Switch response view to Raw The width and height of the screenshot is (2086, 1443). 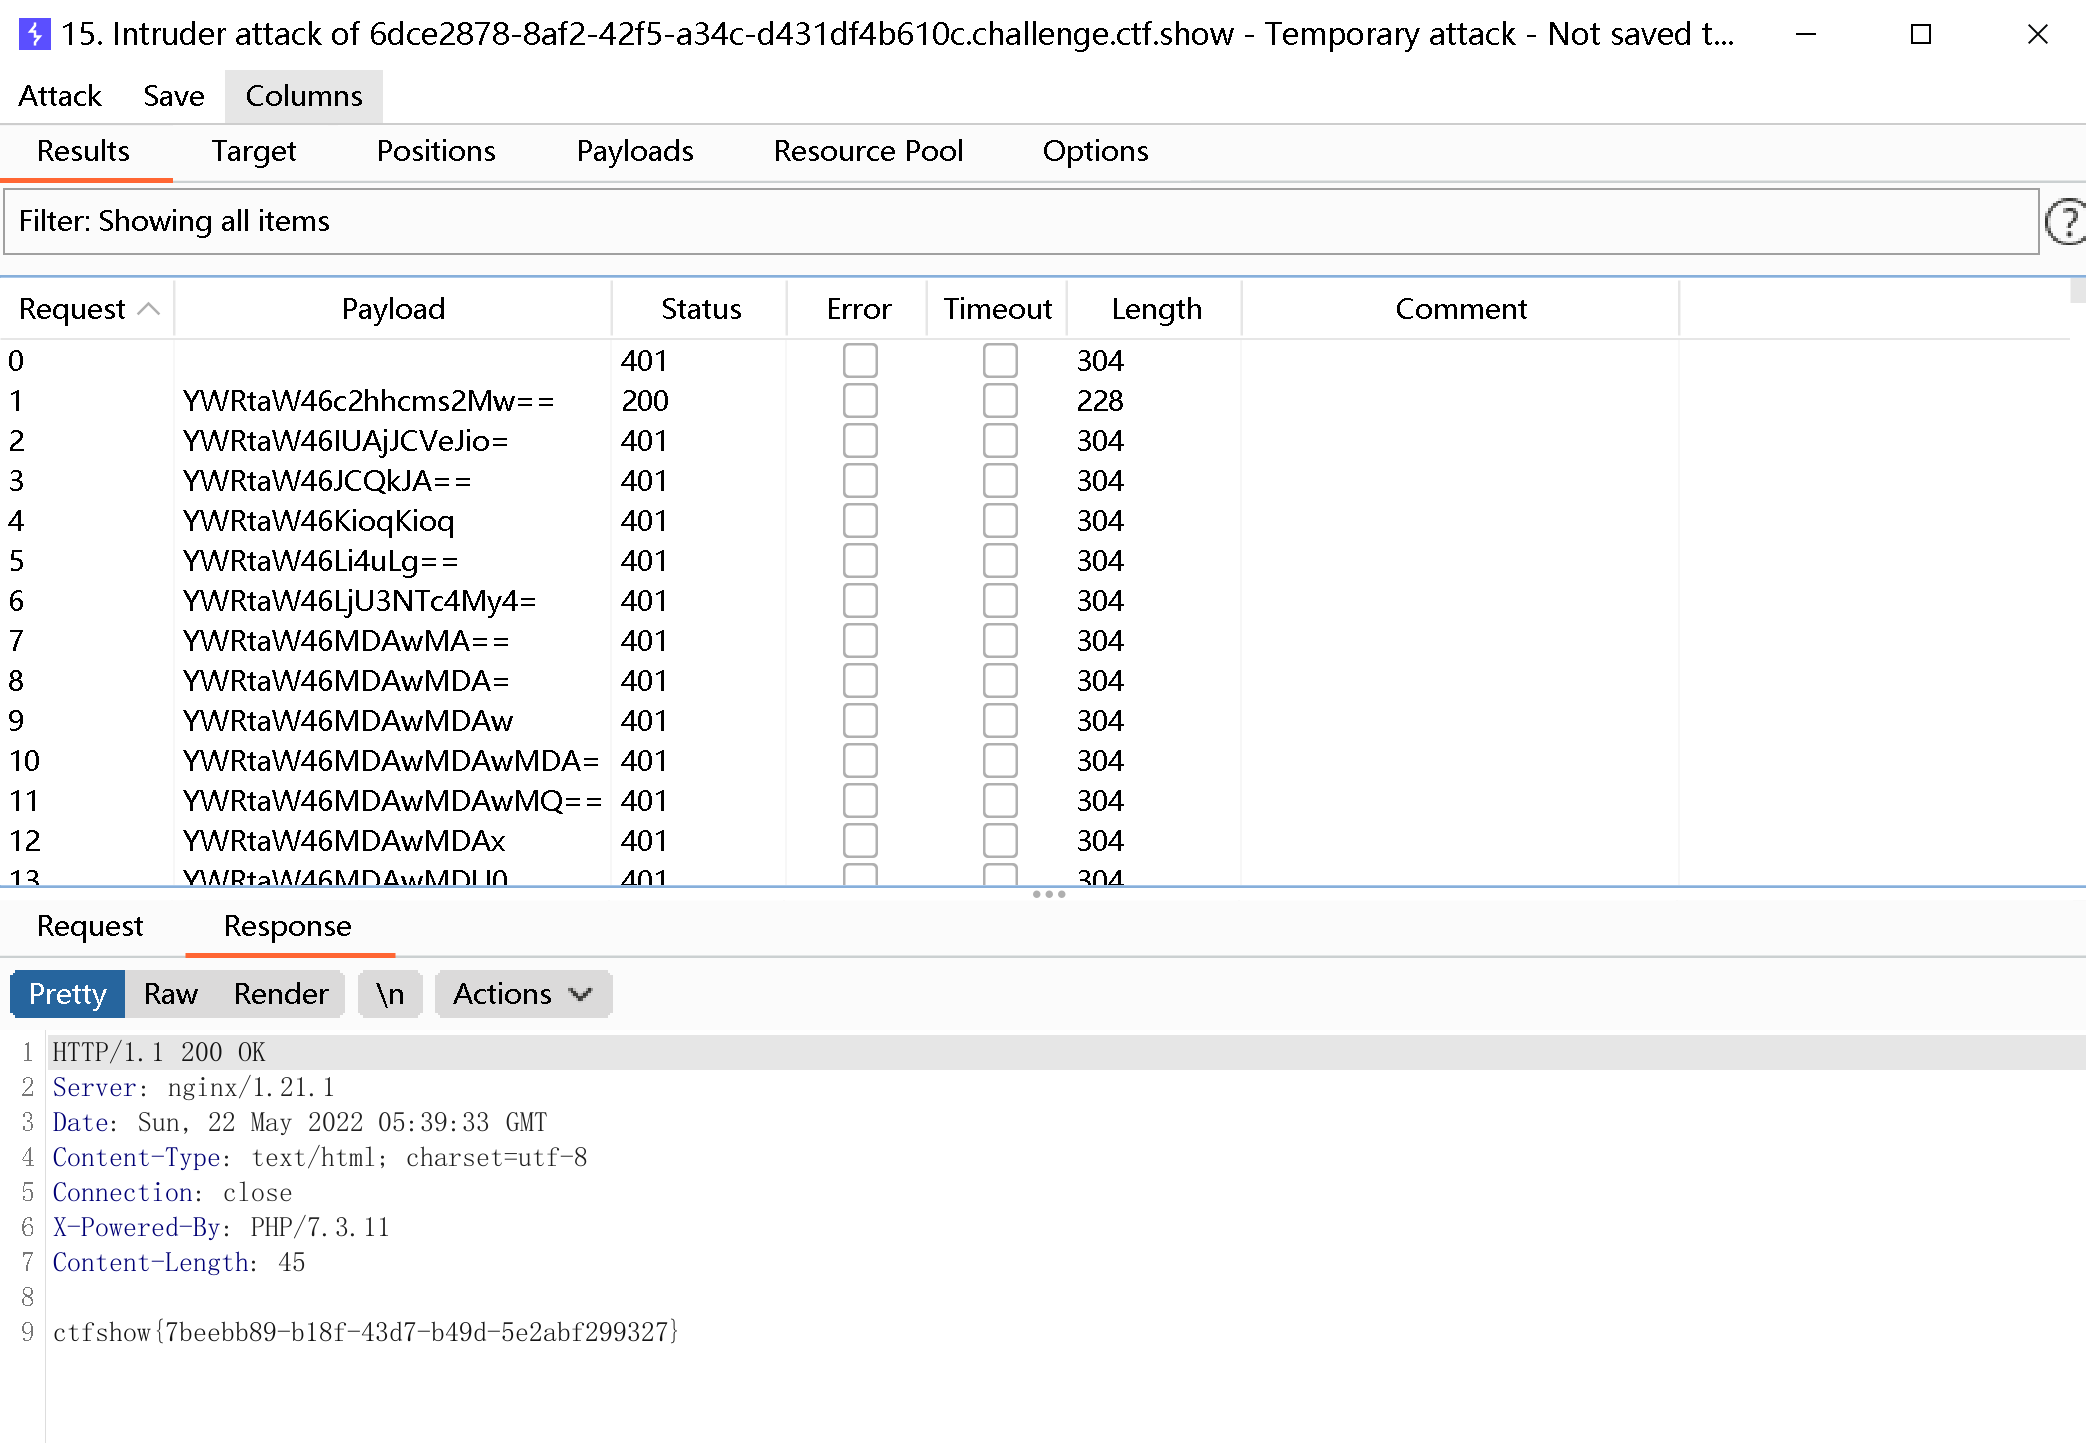point(170,994)
